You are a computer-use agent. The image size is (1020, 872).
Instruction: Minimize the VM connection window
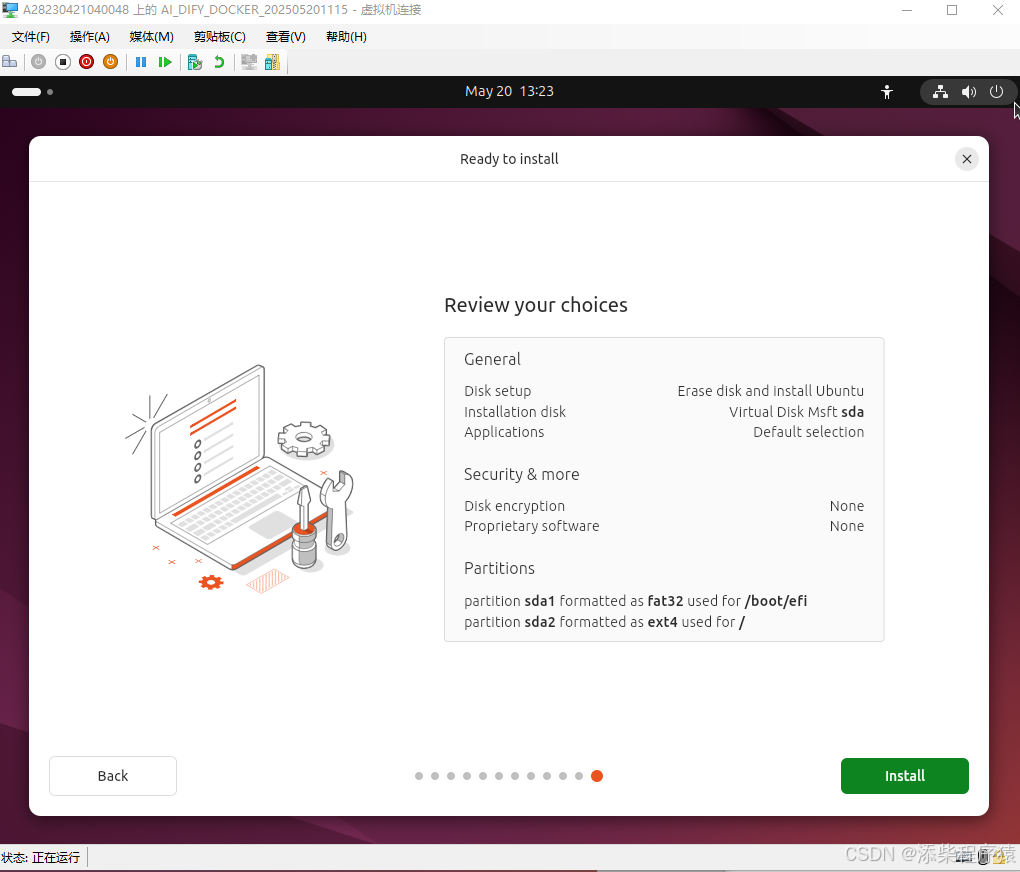[907, 10]
